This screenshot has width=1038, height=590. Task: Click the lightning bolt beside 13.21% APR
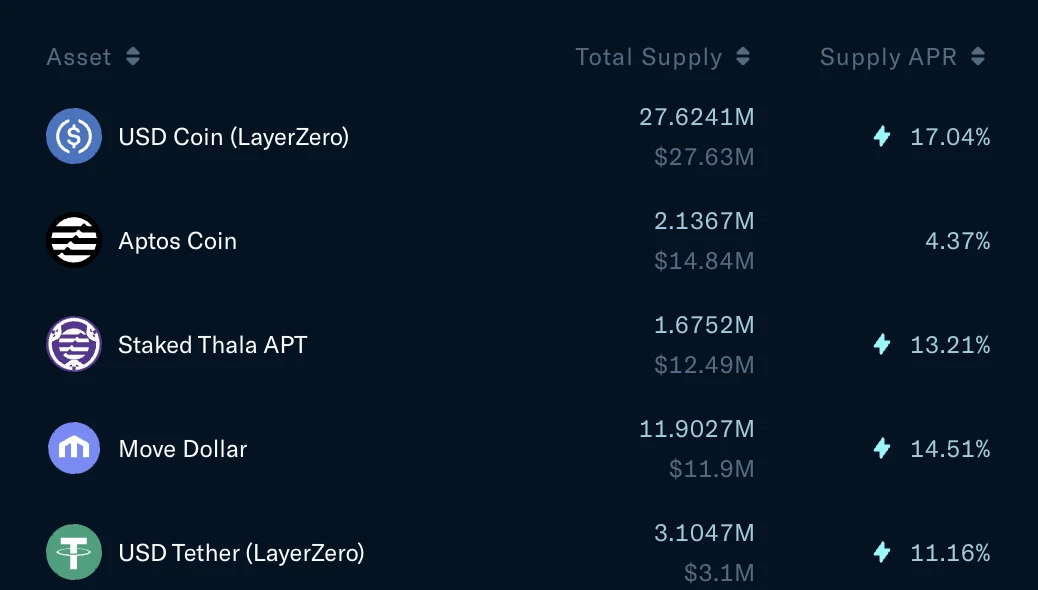coord(882,345)
